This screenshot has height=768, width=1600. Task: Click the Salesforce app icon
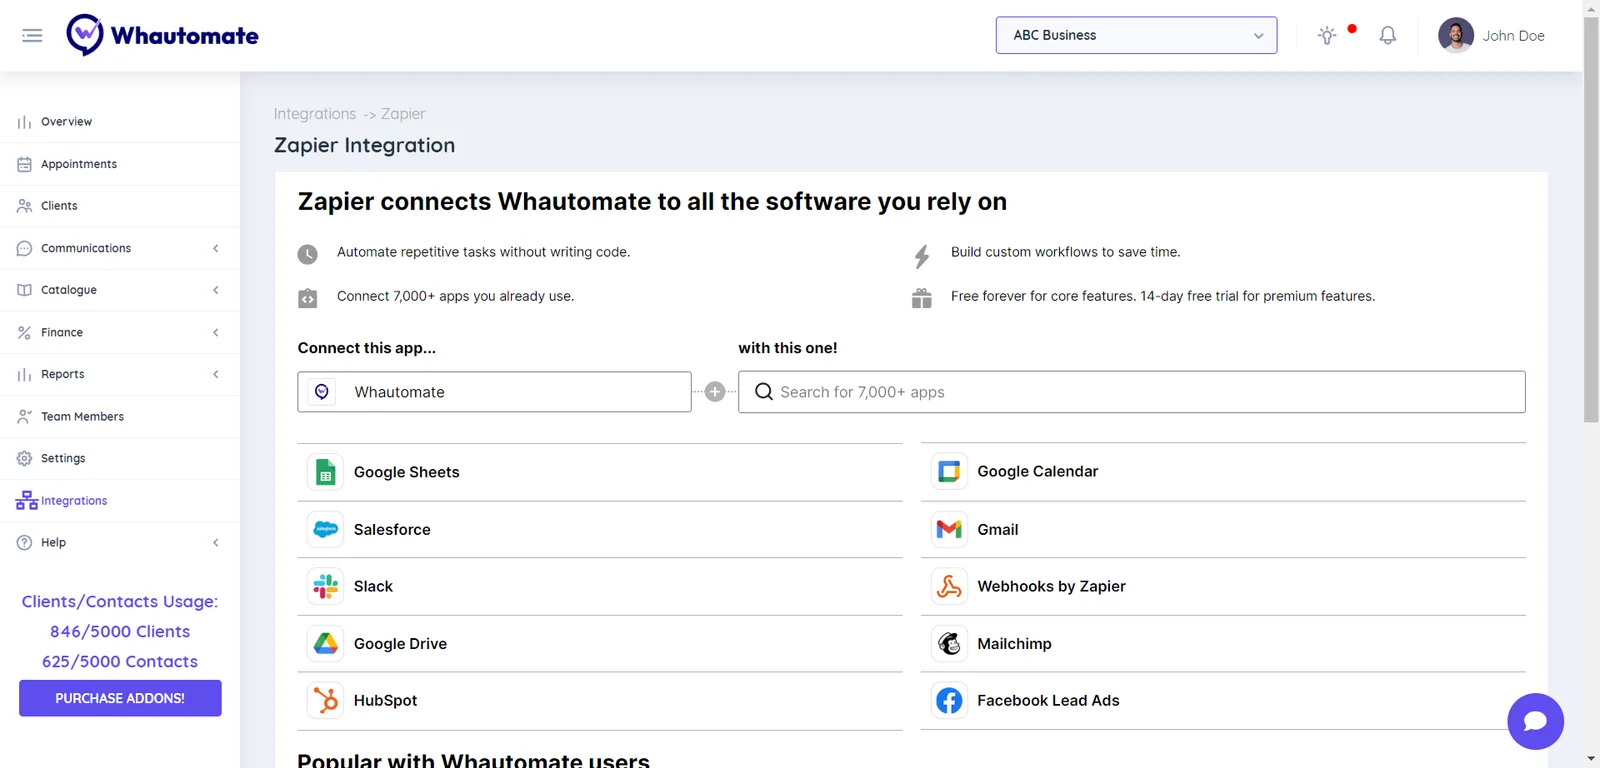[x=326, y=530]
